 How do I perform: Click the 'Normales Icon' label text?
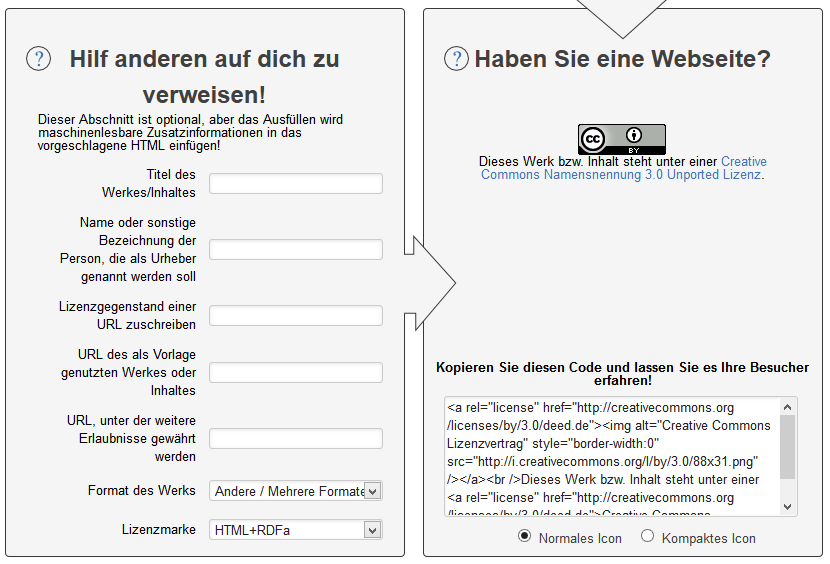click(580, 538)
